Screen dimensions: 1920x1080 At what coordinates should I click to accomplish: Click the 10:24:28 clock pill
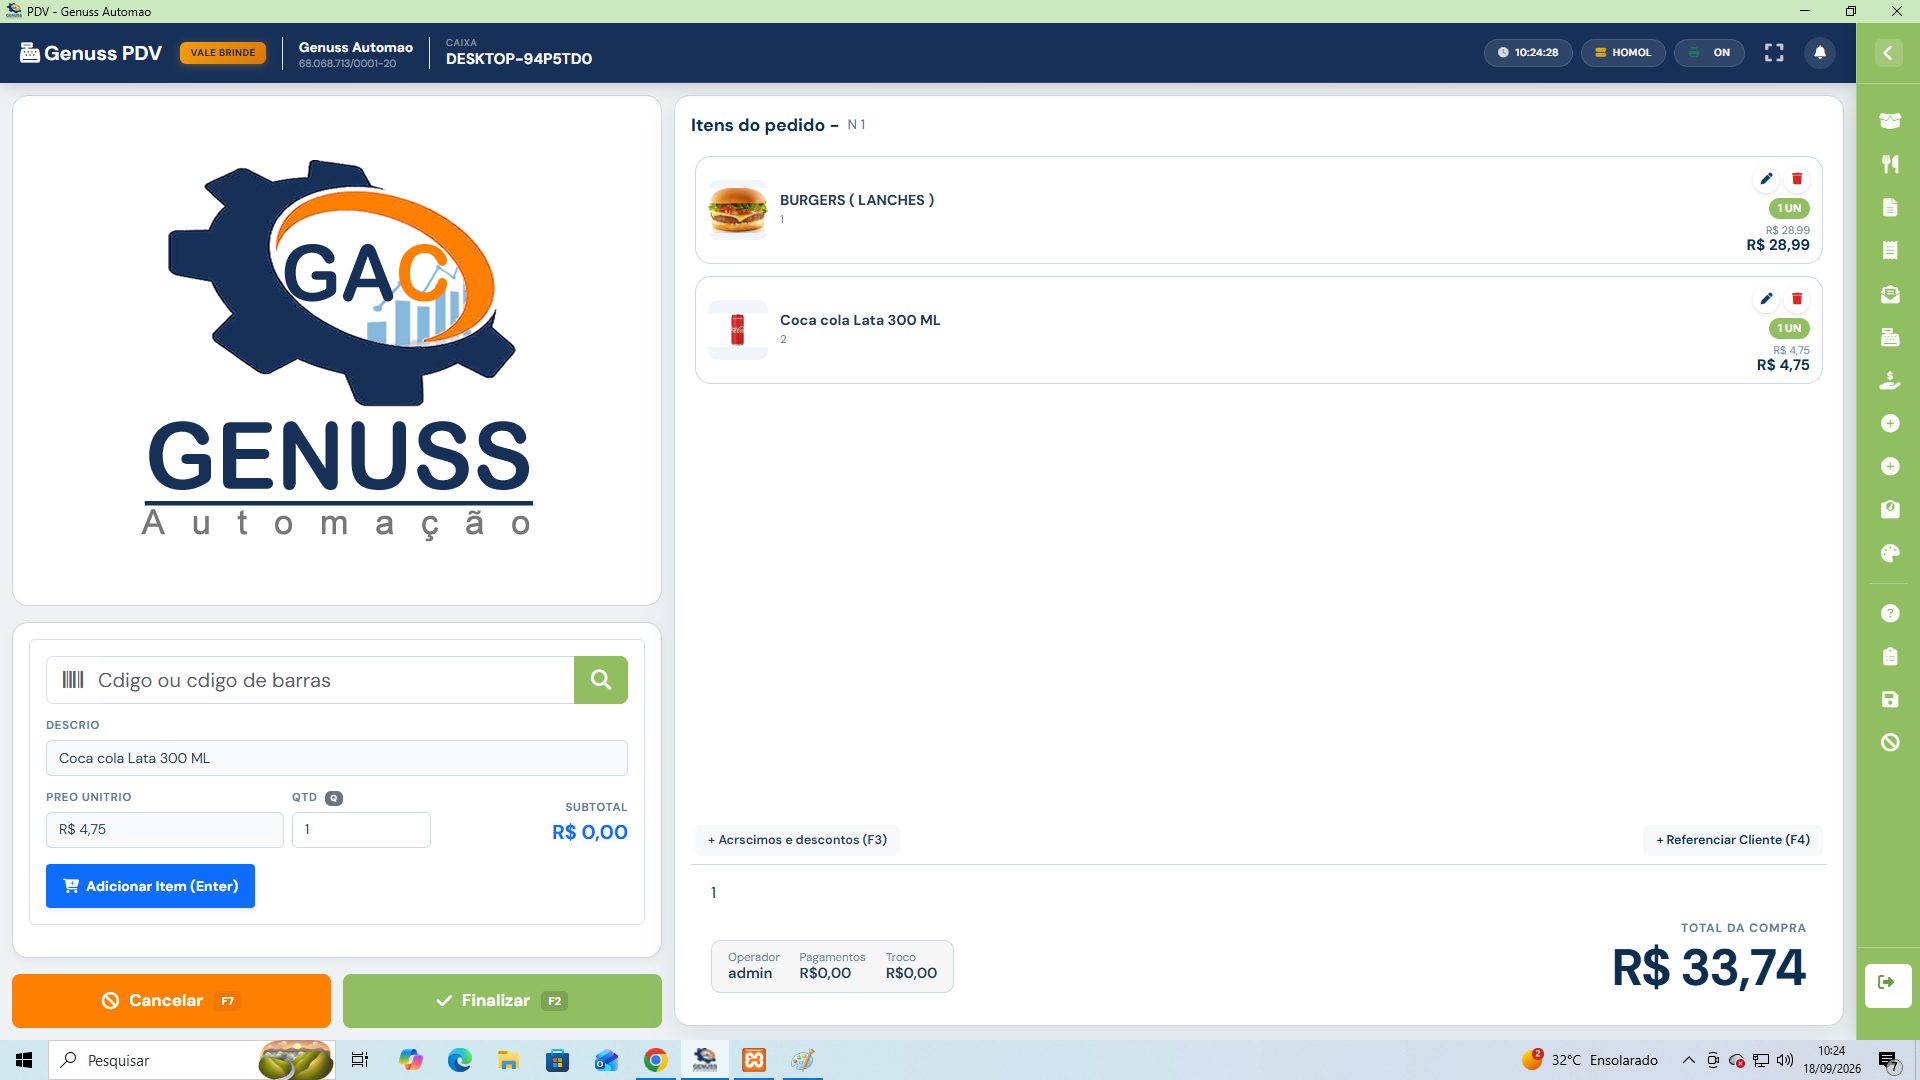pos(1528,53)
